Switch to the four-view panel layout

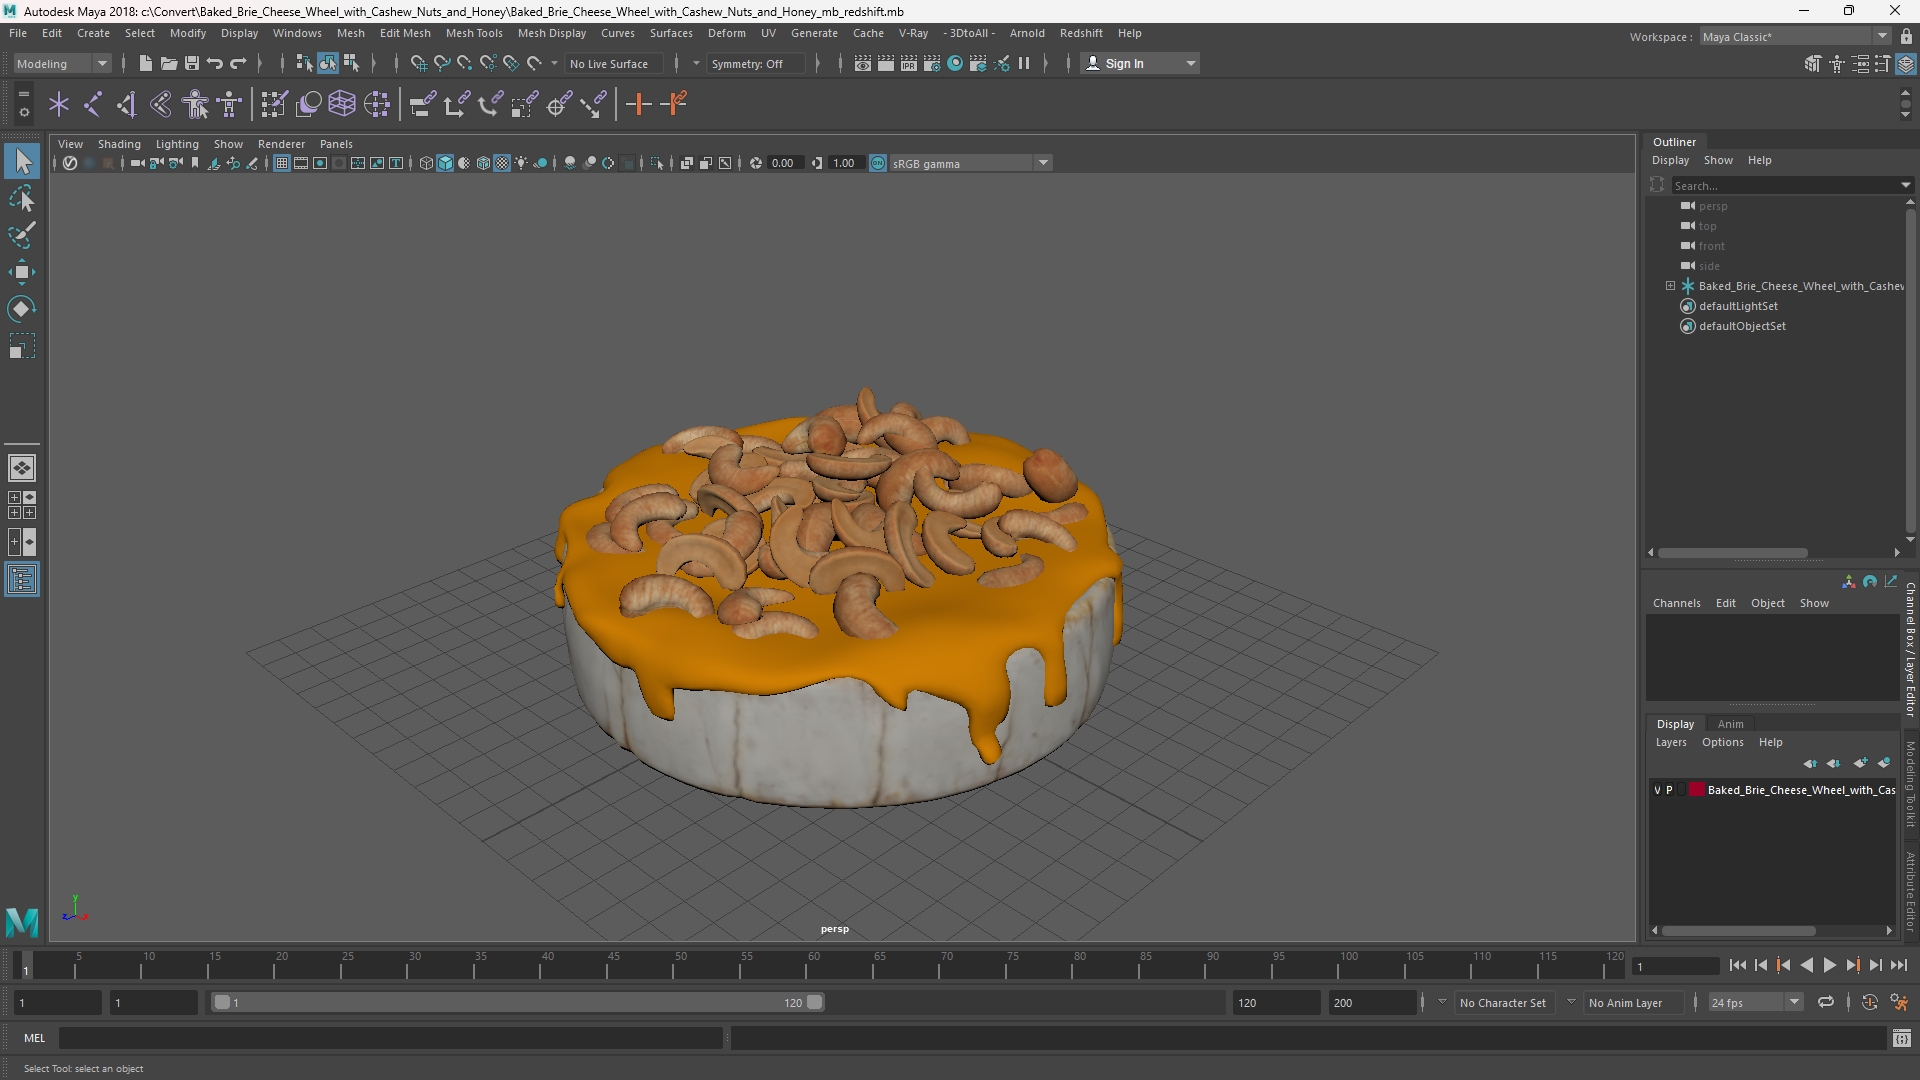(x=22, y=505)
